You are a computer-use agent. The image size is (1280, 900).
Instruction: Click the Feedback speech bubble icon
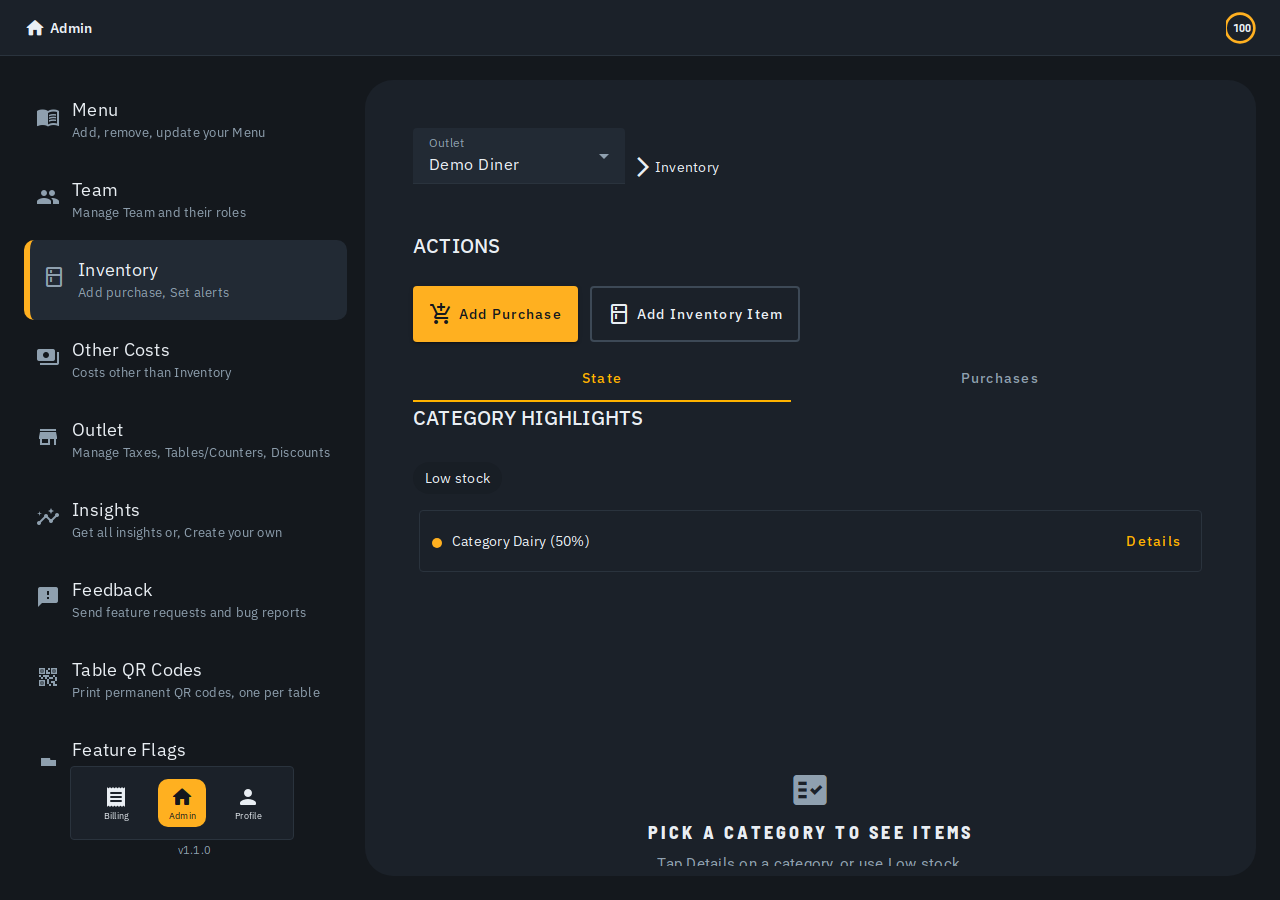(48, 597)
